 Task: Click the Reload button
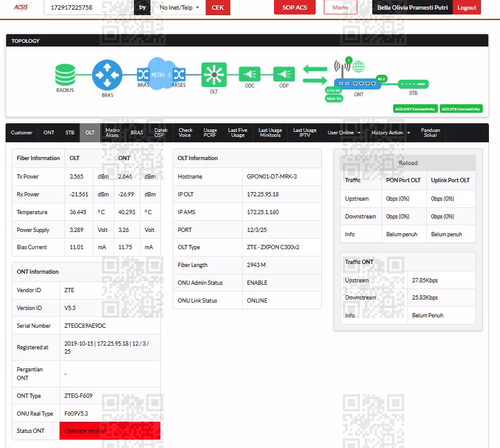(x=408, y=163)
